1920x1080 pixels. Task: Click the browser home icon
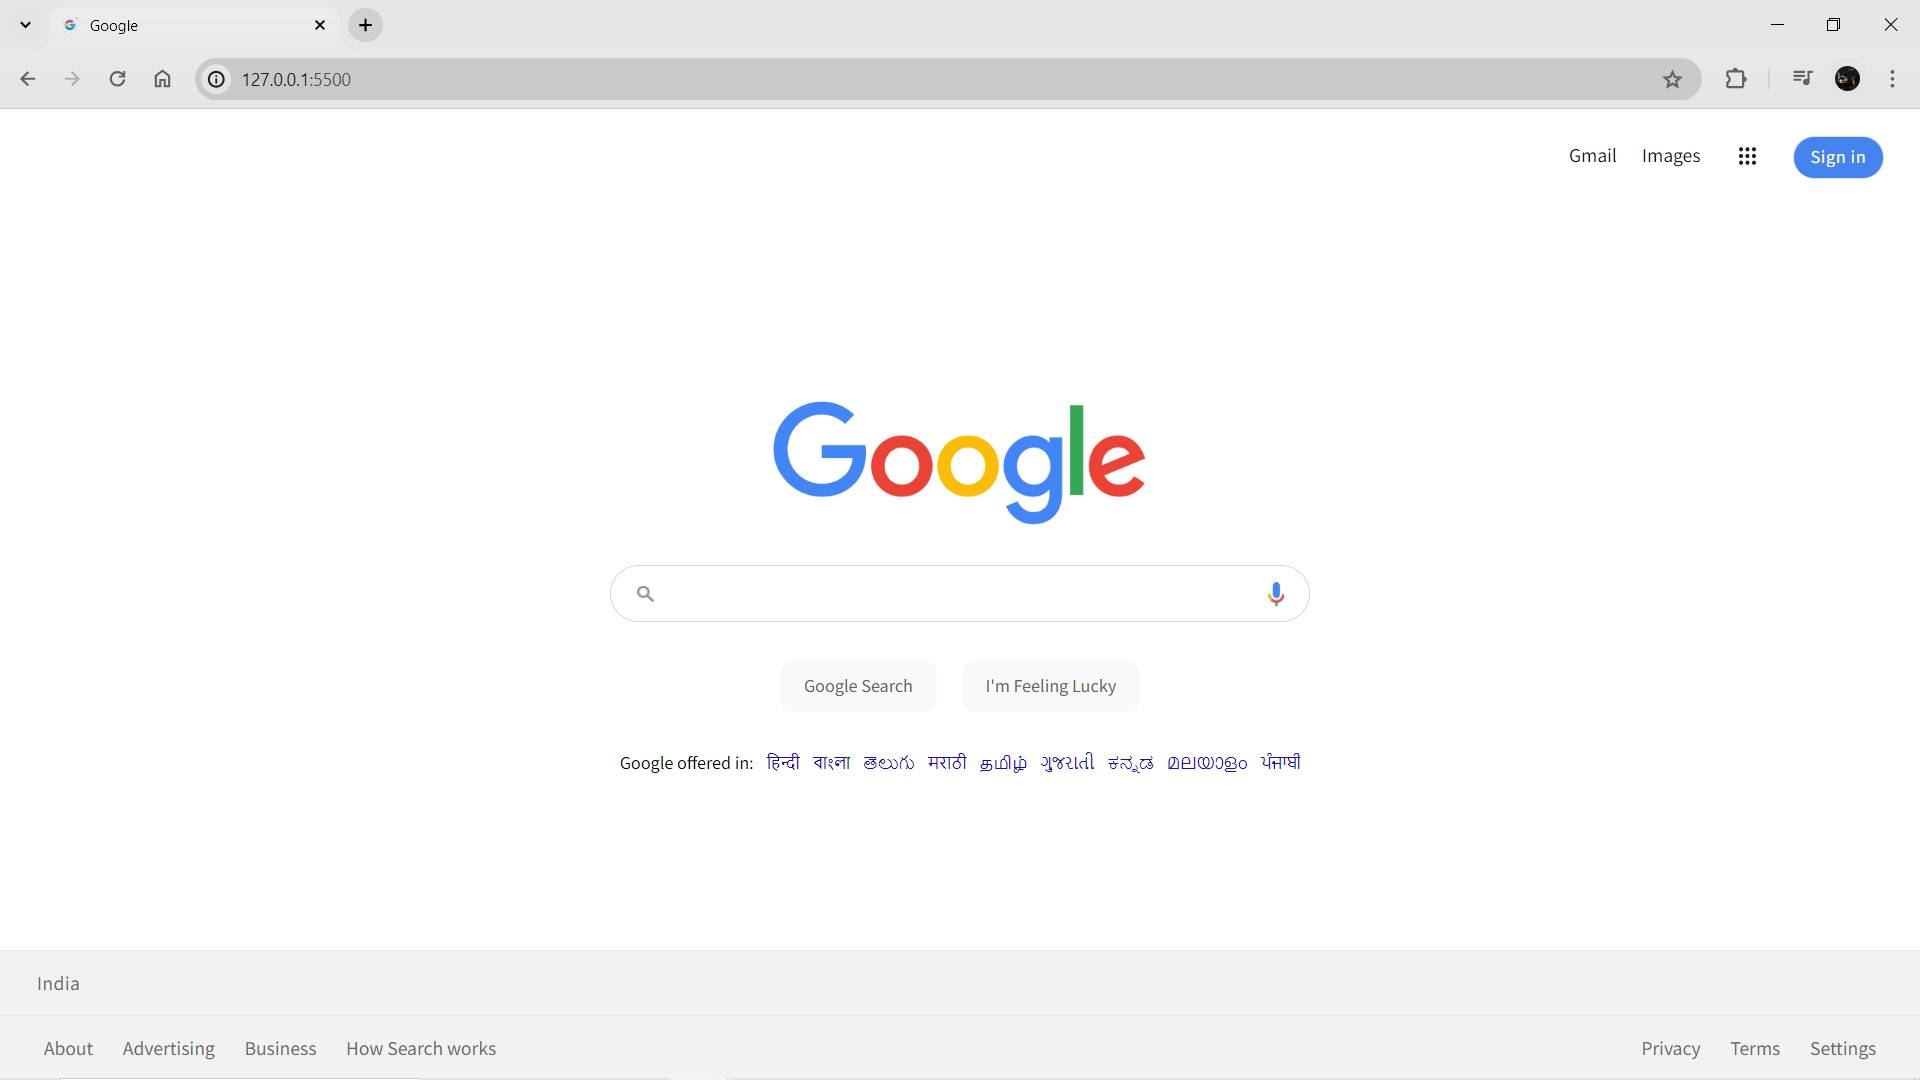point(162,79)
